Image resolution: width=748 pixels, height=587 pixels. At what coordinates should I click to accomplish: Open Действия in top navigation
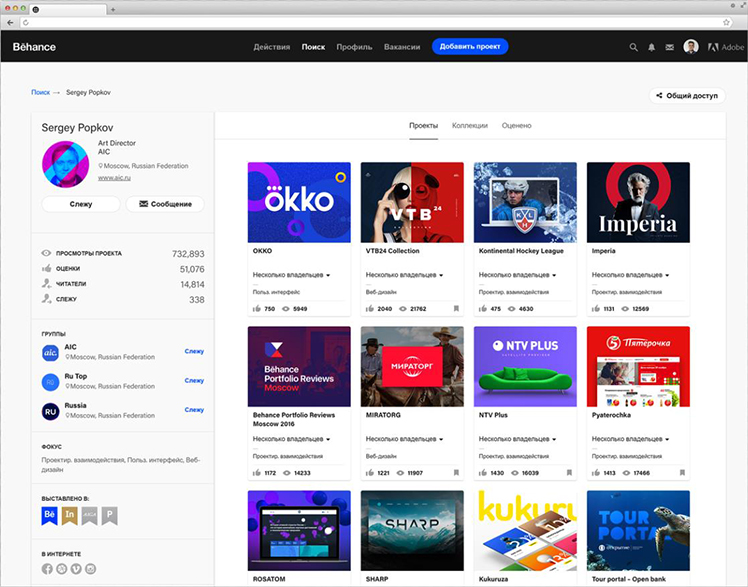(x=272, y=47)
